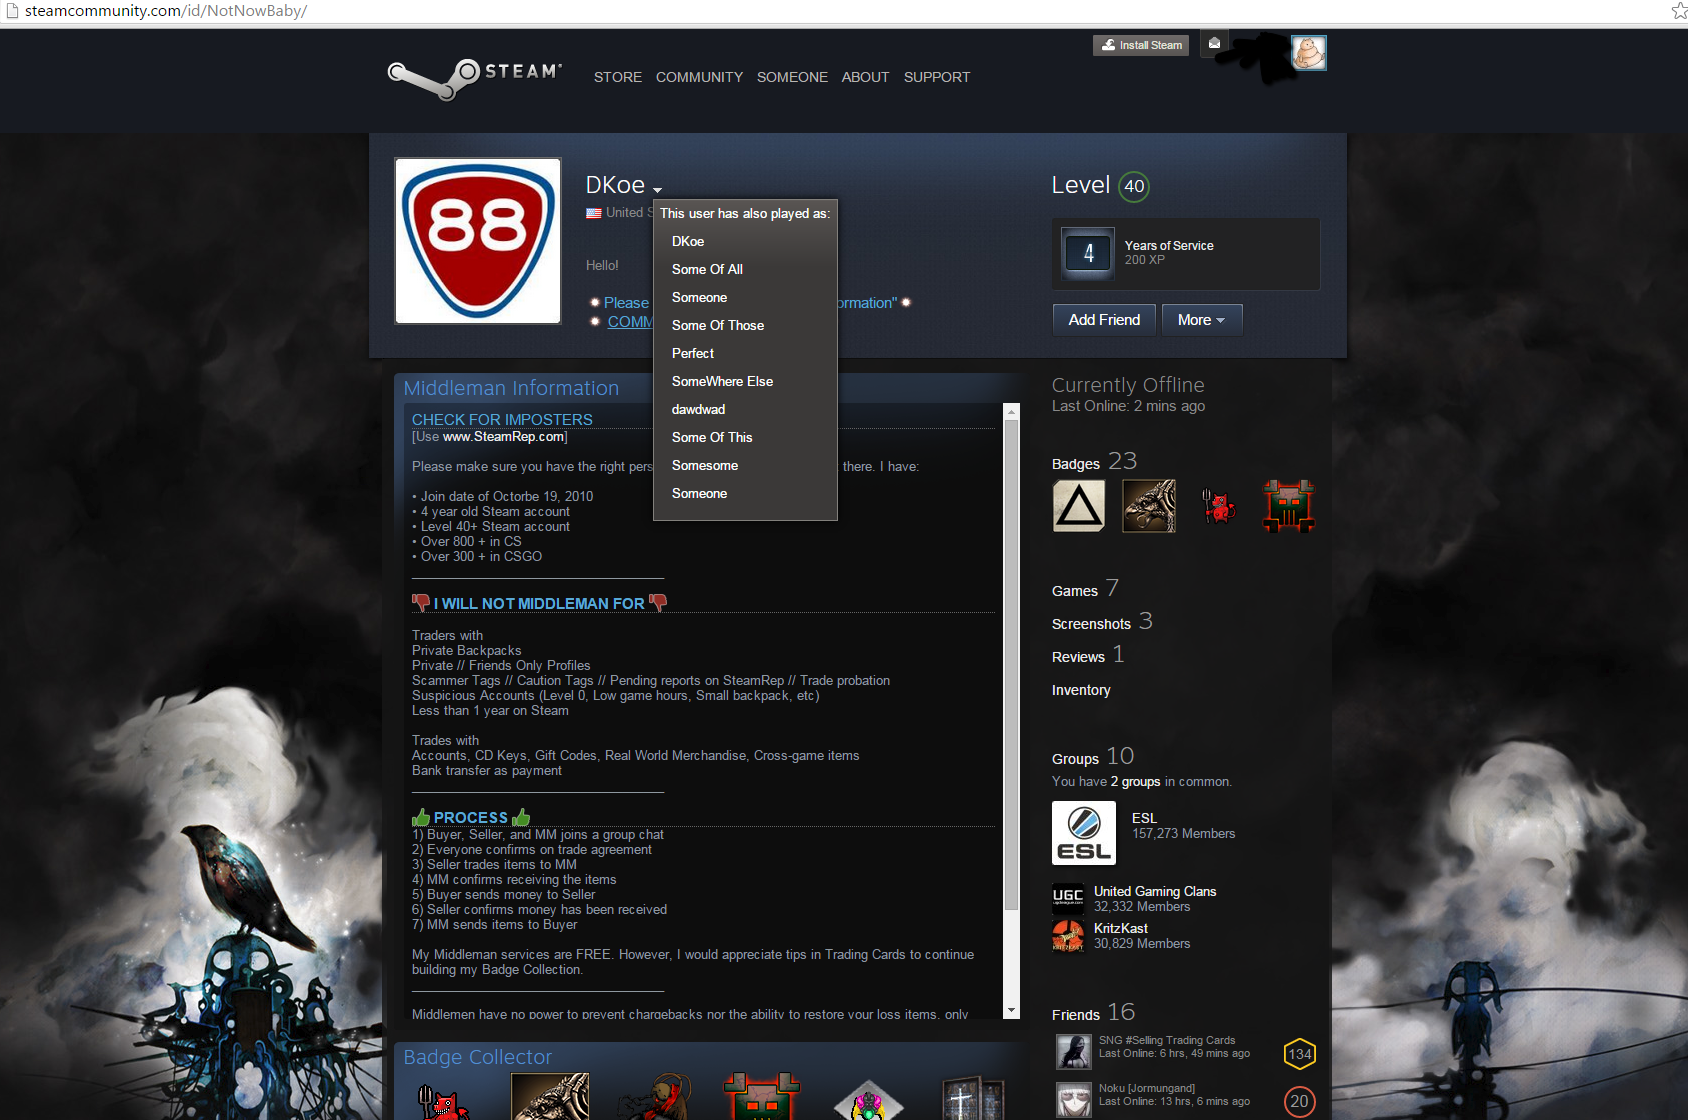Open the STORE menu
This screenshot has height=1120, width=1688.
(x=617, y=77)
